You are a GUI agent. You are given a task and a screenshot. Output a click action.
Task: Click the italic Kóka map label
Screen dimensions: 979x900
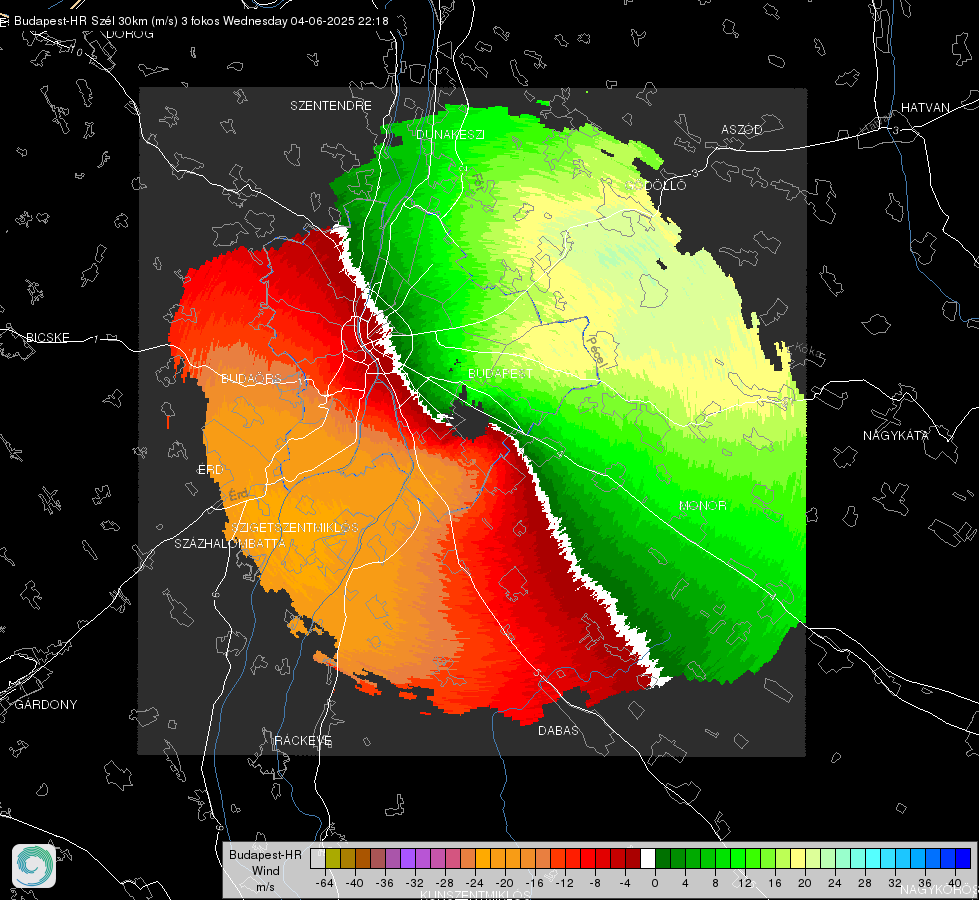tap(810, 351)
